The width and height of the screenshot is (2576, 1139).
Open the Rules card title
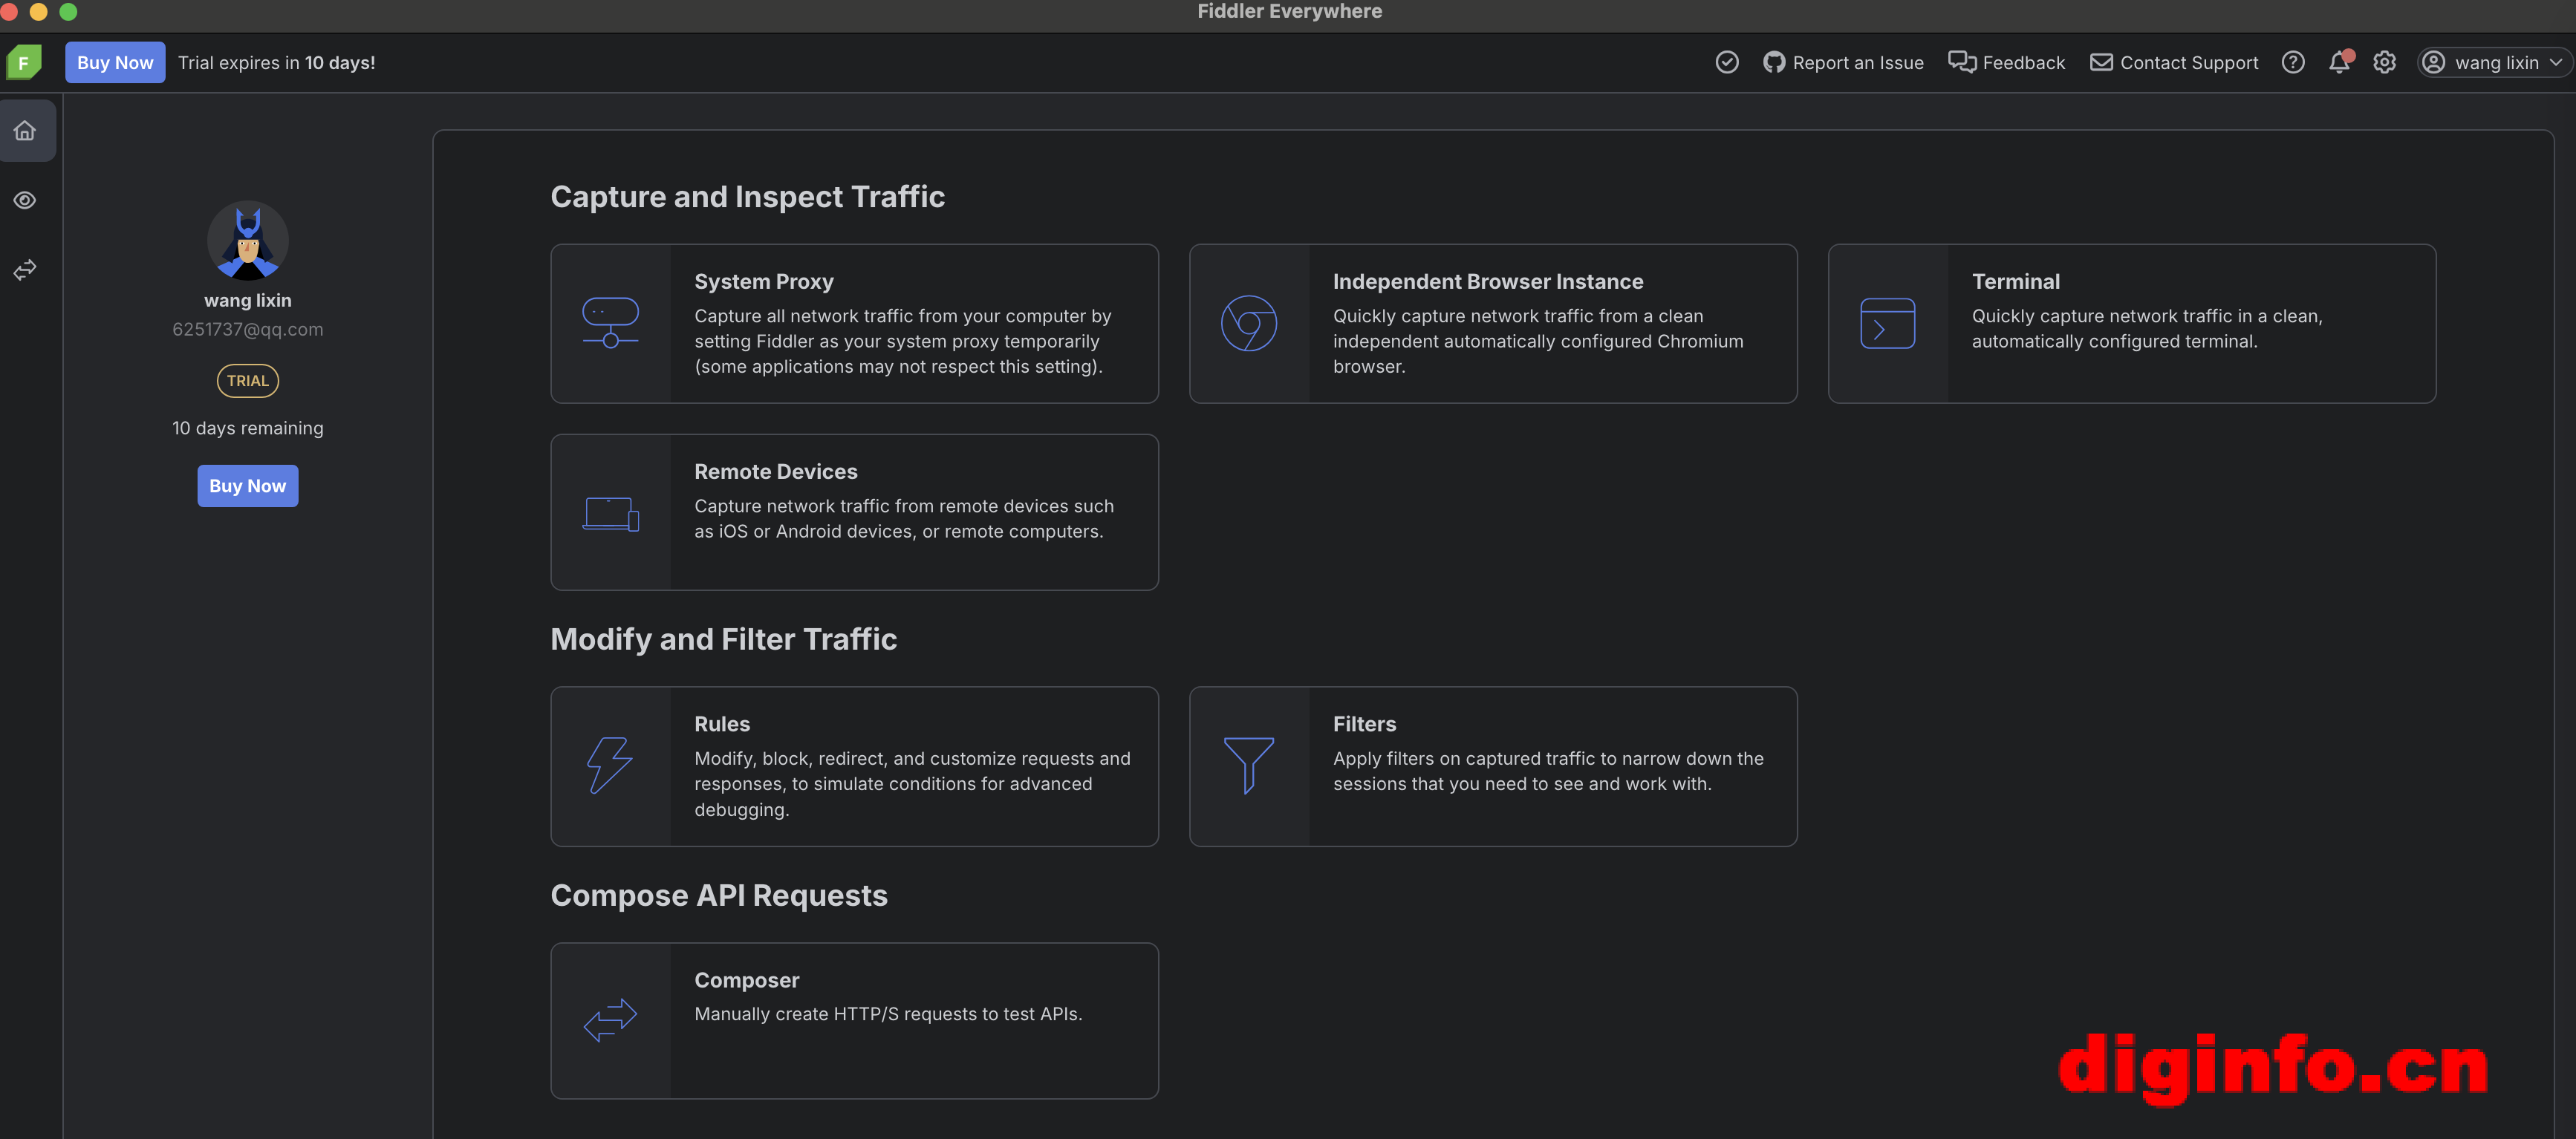722,724
